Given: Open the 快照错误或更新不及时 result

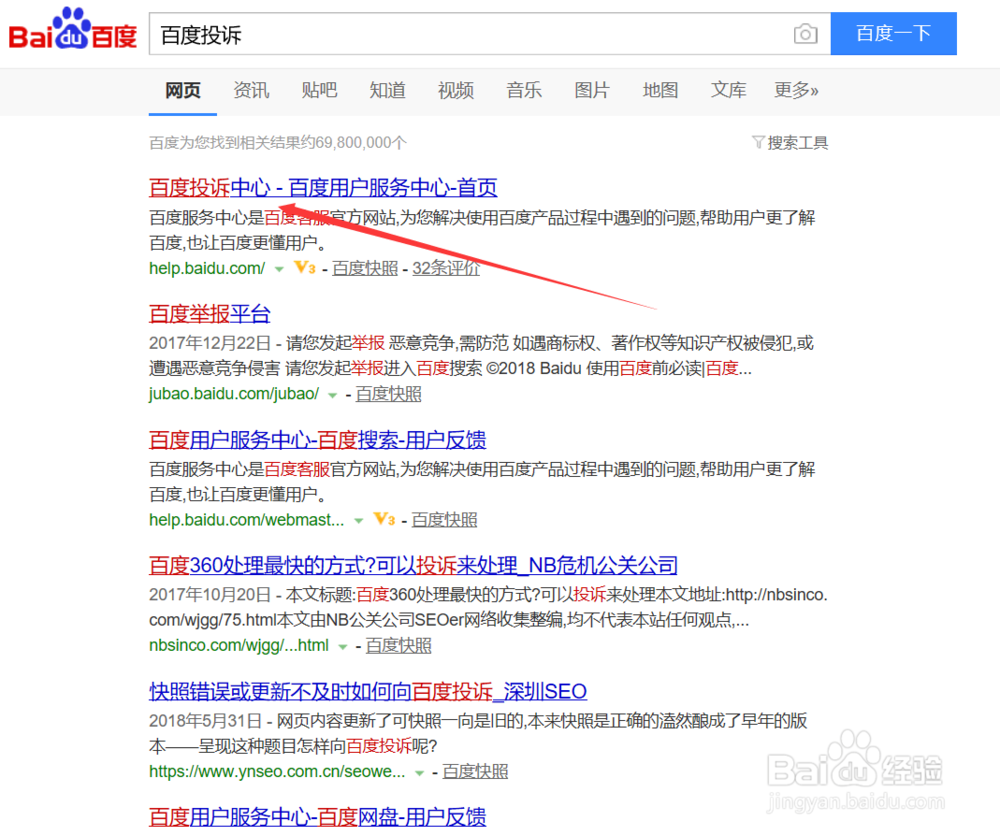Looking at the screenshot, I should [367, 691].
